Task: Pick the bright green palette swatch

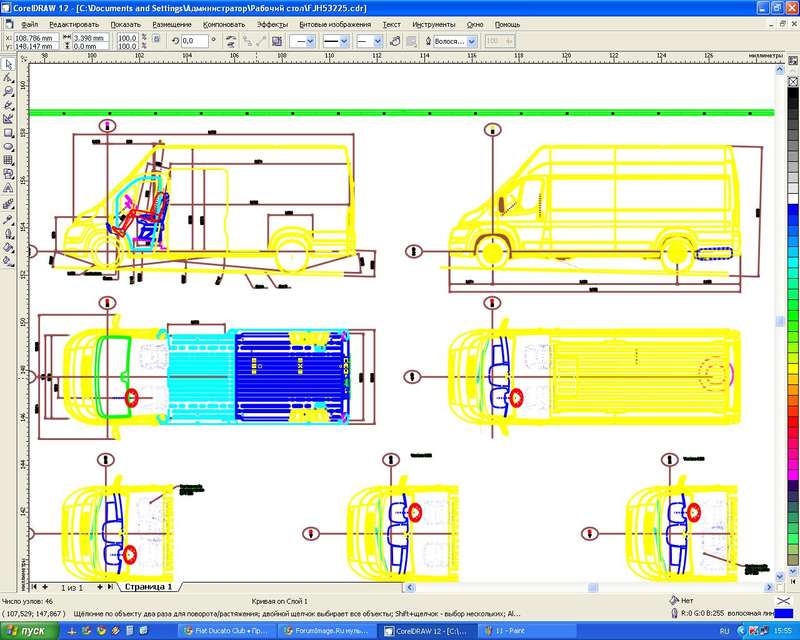Action: coord(793,315)
